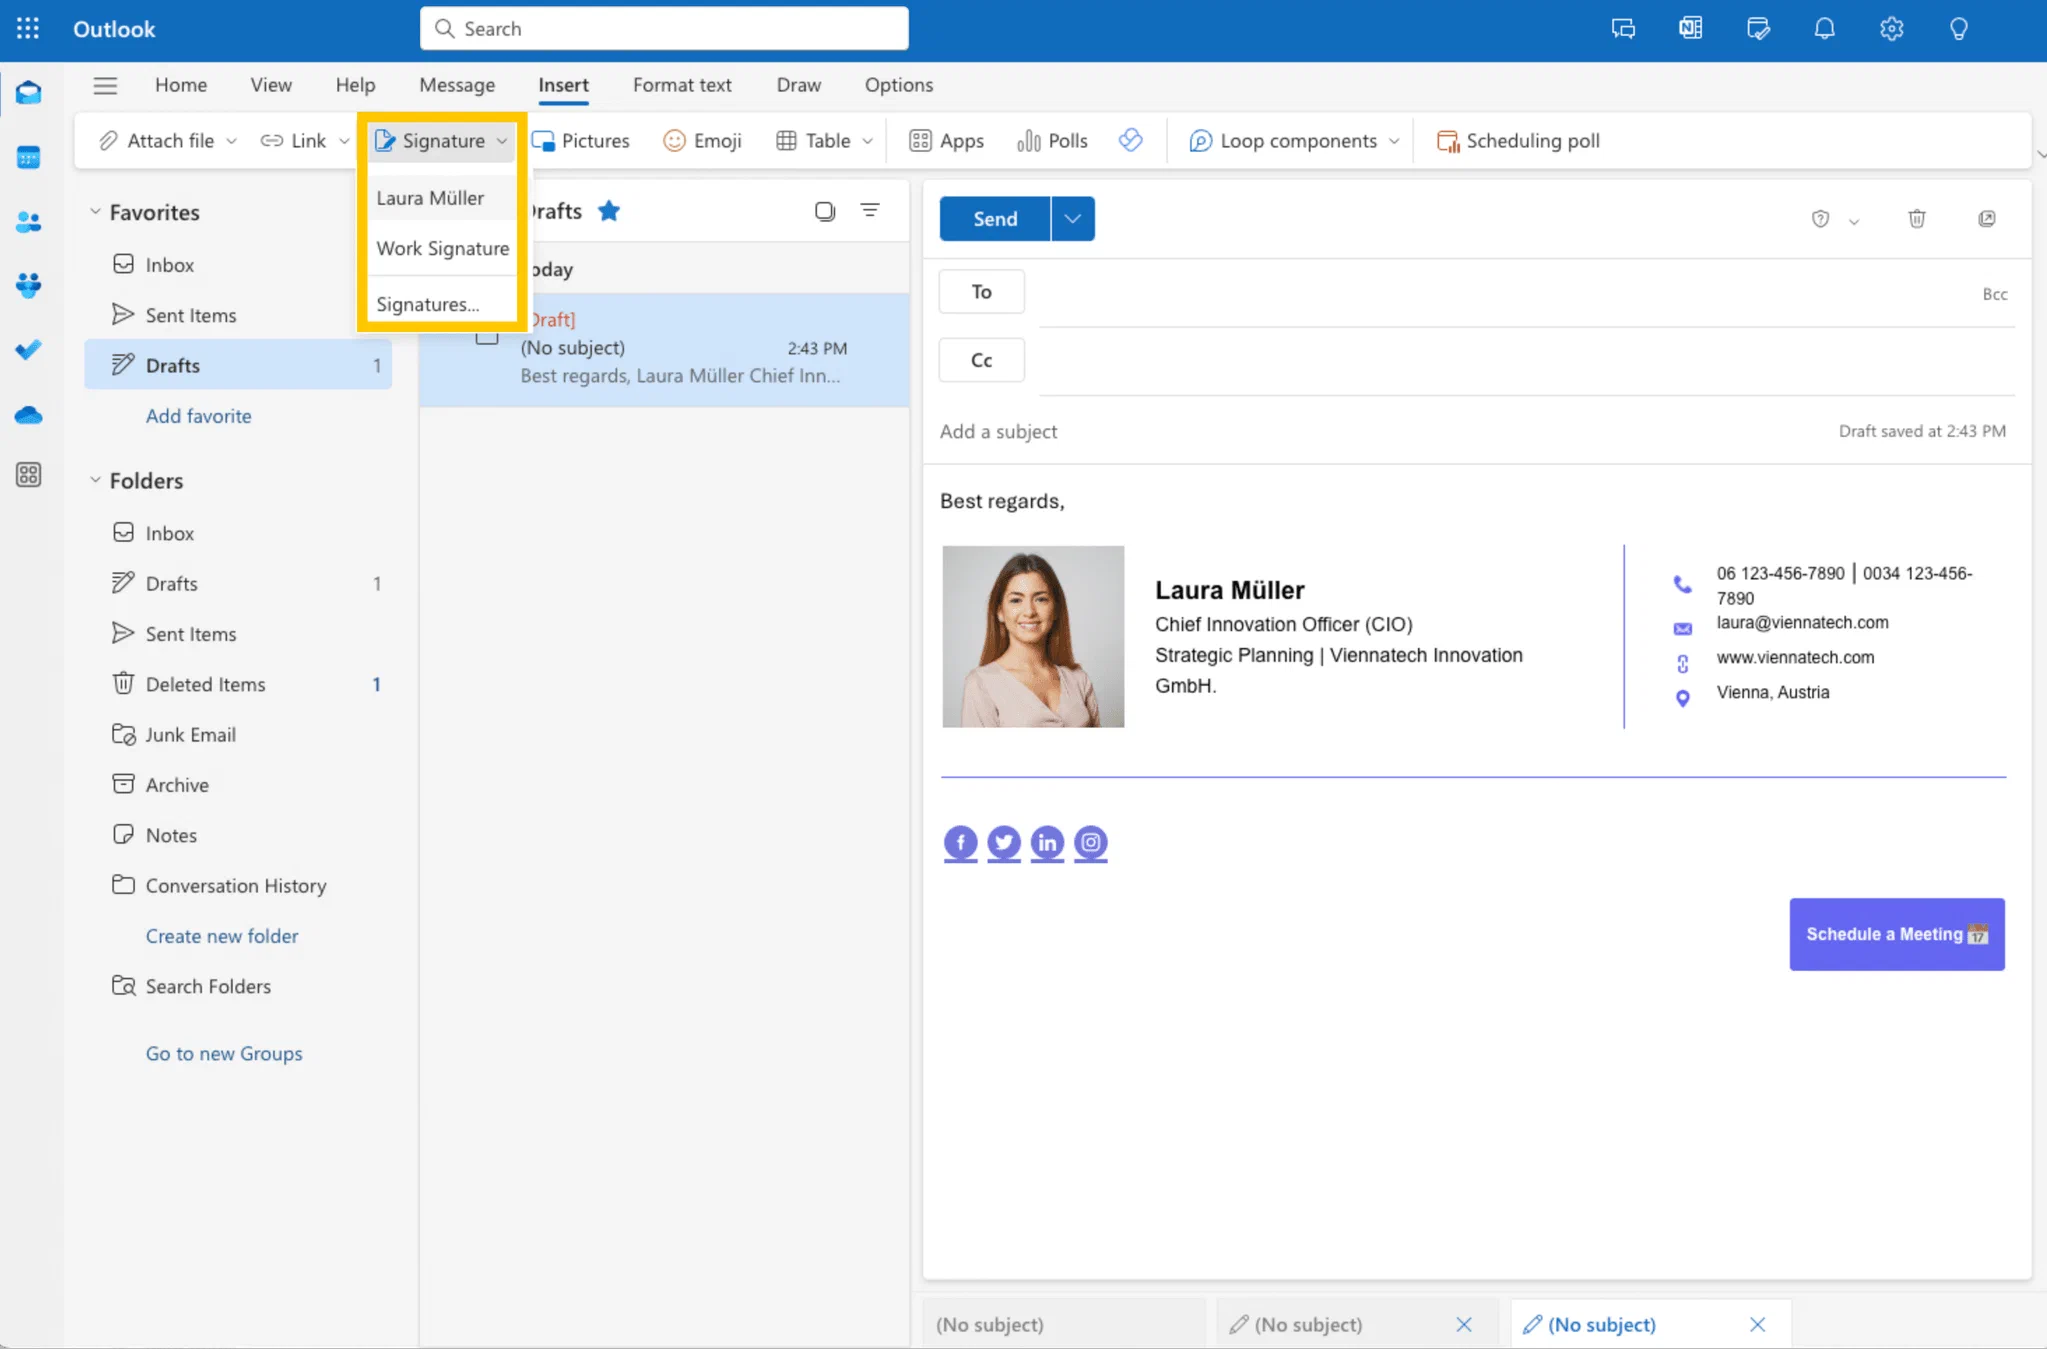The width and height of the screenshot is (2047, 1349).
Task: Open OneDrive cloud icon in sidebar
Action: [x=28, y=415]
